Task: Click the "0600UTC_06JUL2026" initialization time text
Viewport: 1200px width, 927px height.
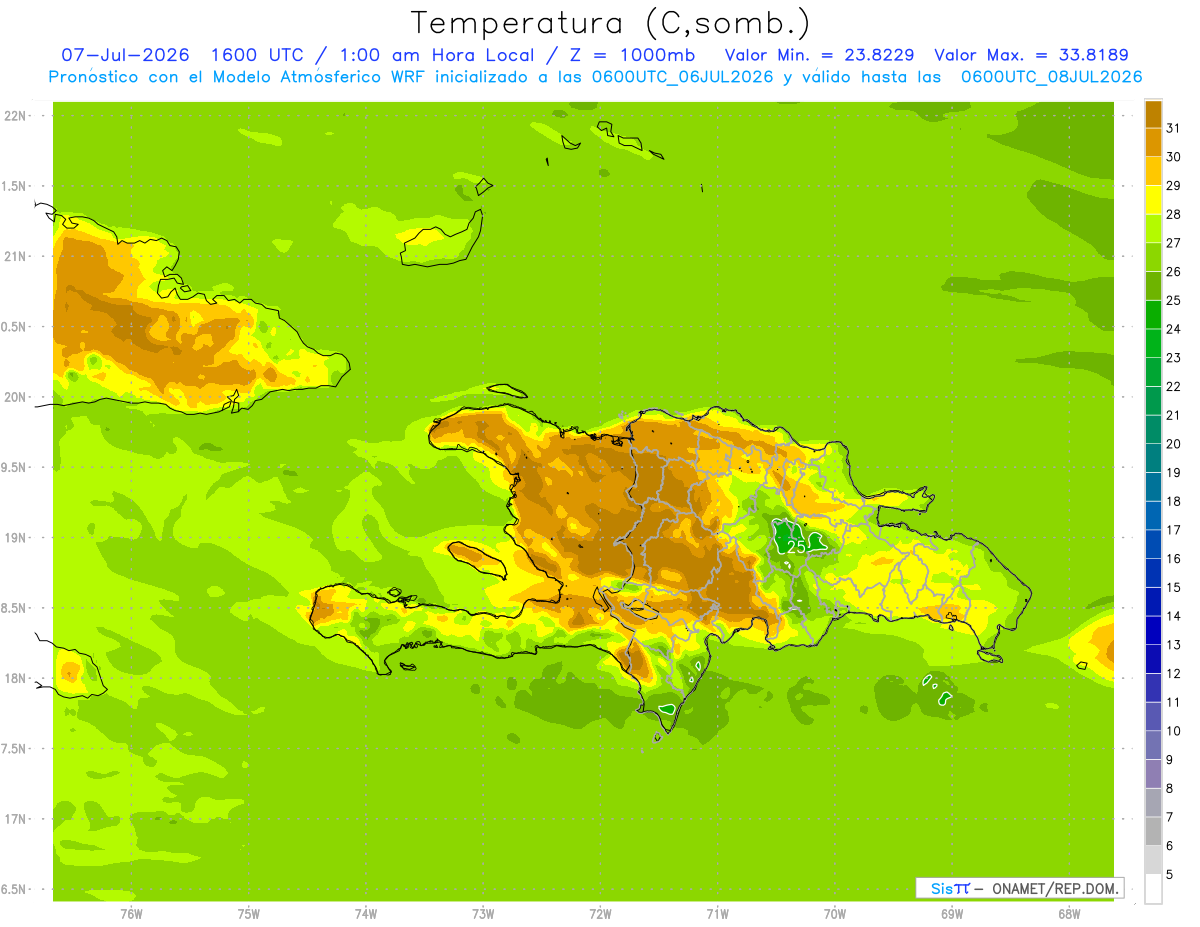Action: tap(682, 77)
